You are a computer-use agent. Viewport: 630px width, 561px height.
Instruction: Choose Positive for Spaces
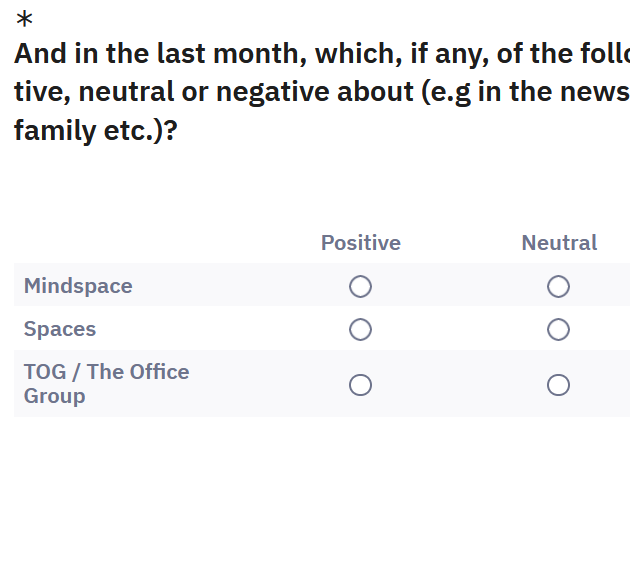tap(360, 330)
